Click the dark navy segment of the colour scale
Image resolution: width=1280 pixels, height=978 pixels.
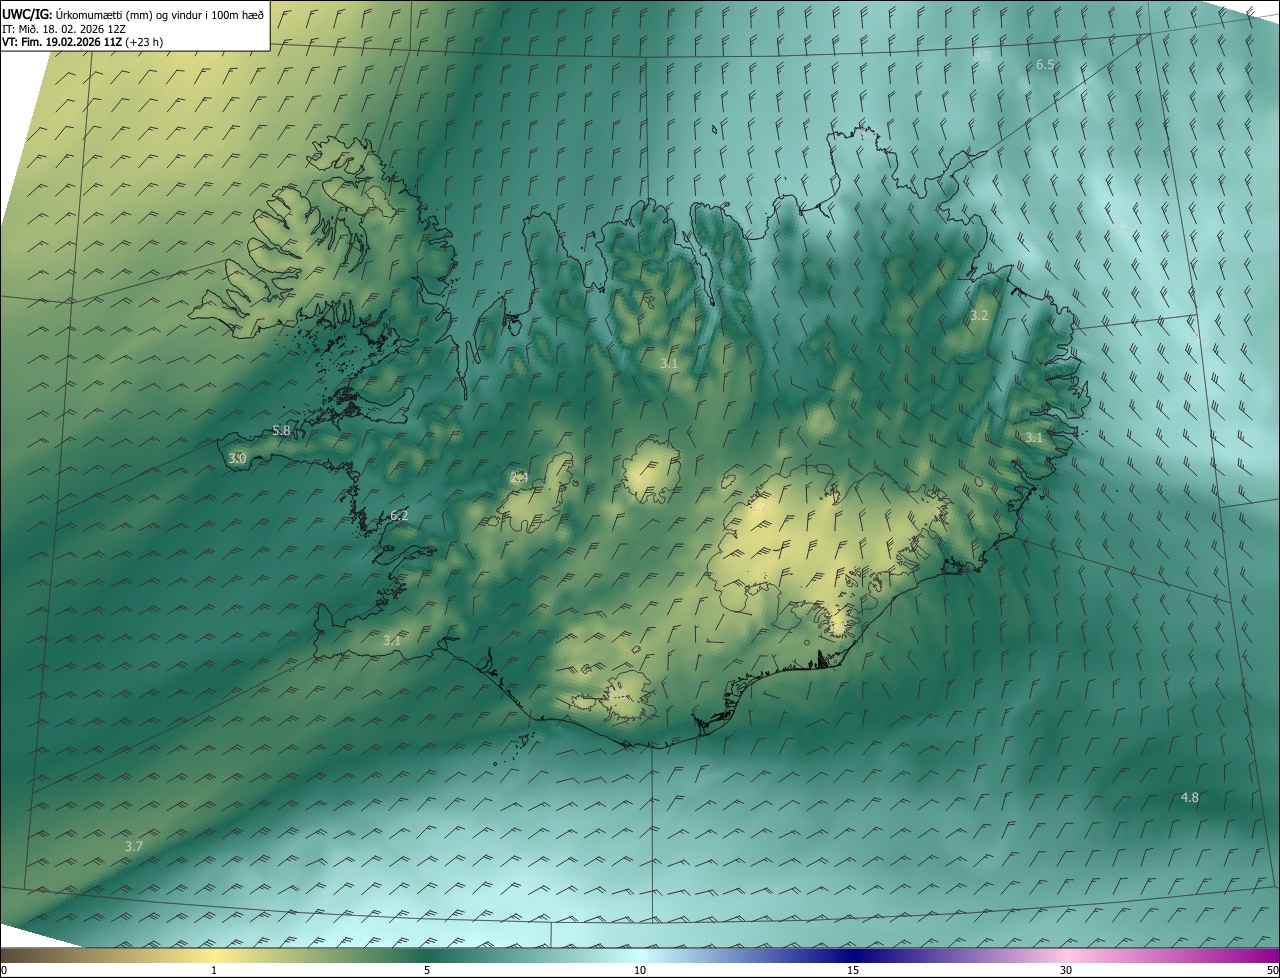click(x=853, y=954)
